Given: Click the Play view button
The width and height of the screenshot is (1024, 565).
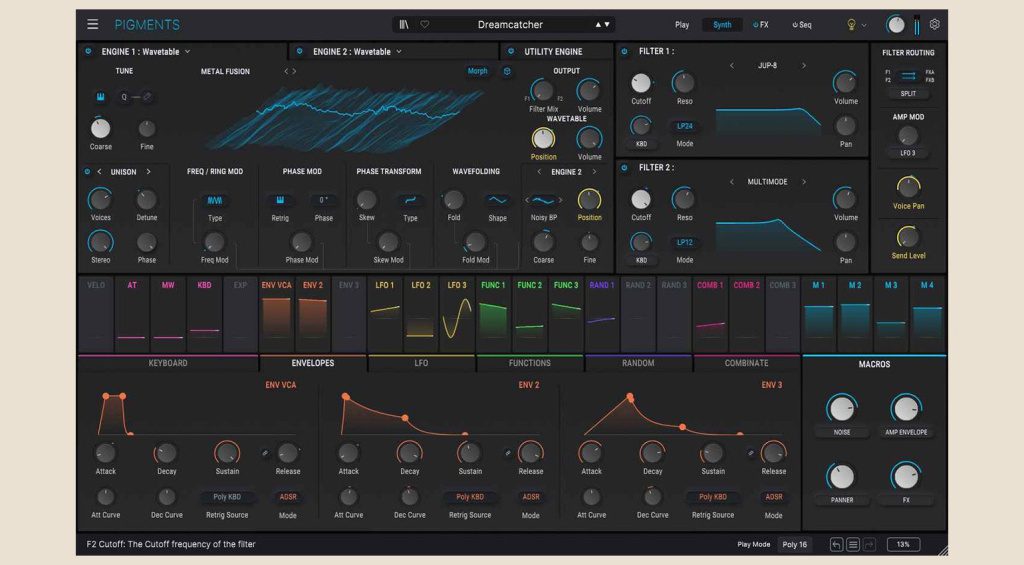Looking at the screenshot, I should [682, 25].
